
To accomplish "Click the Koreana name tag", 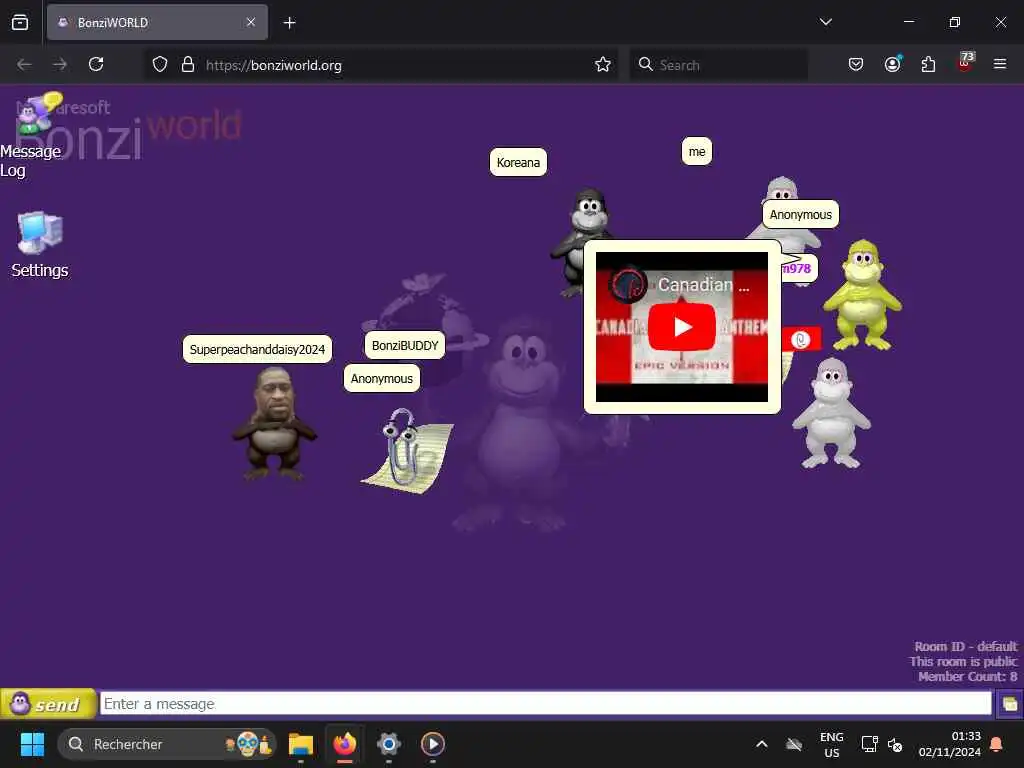I will [x=518, y=163].
